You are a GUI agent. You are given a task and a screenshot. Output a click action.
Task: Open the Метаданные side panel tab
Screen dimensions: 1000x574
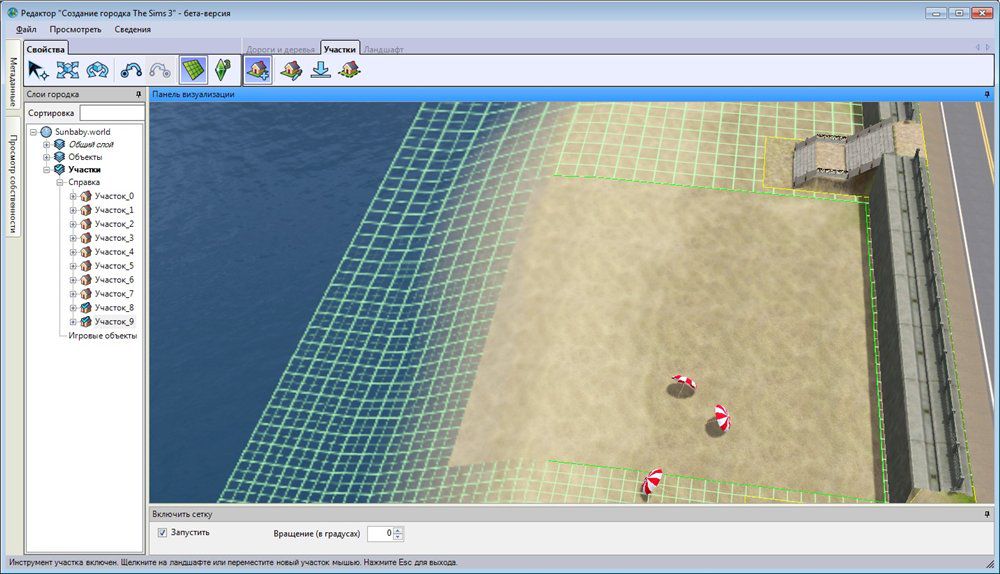click(x=13, y=83)
